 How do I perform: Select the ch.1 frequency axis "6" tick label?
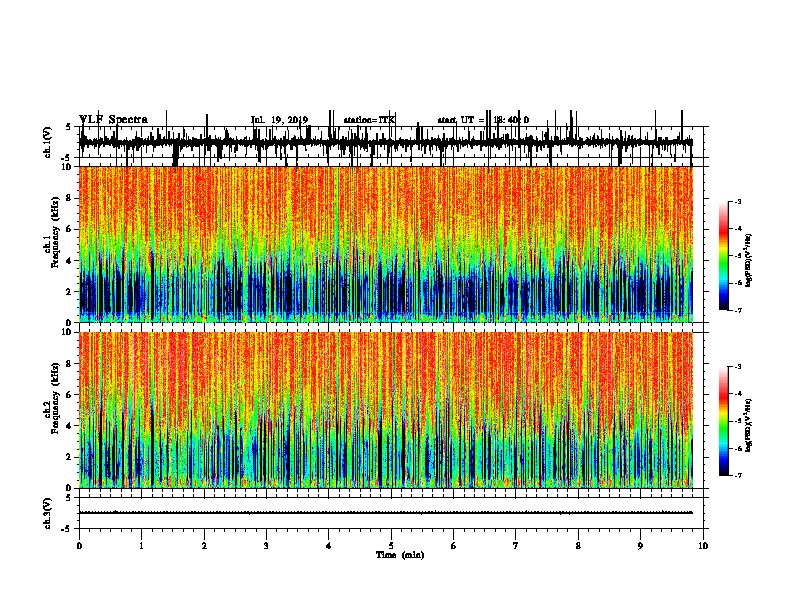(x=69, y=229)
